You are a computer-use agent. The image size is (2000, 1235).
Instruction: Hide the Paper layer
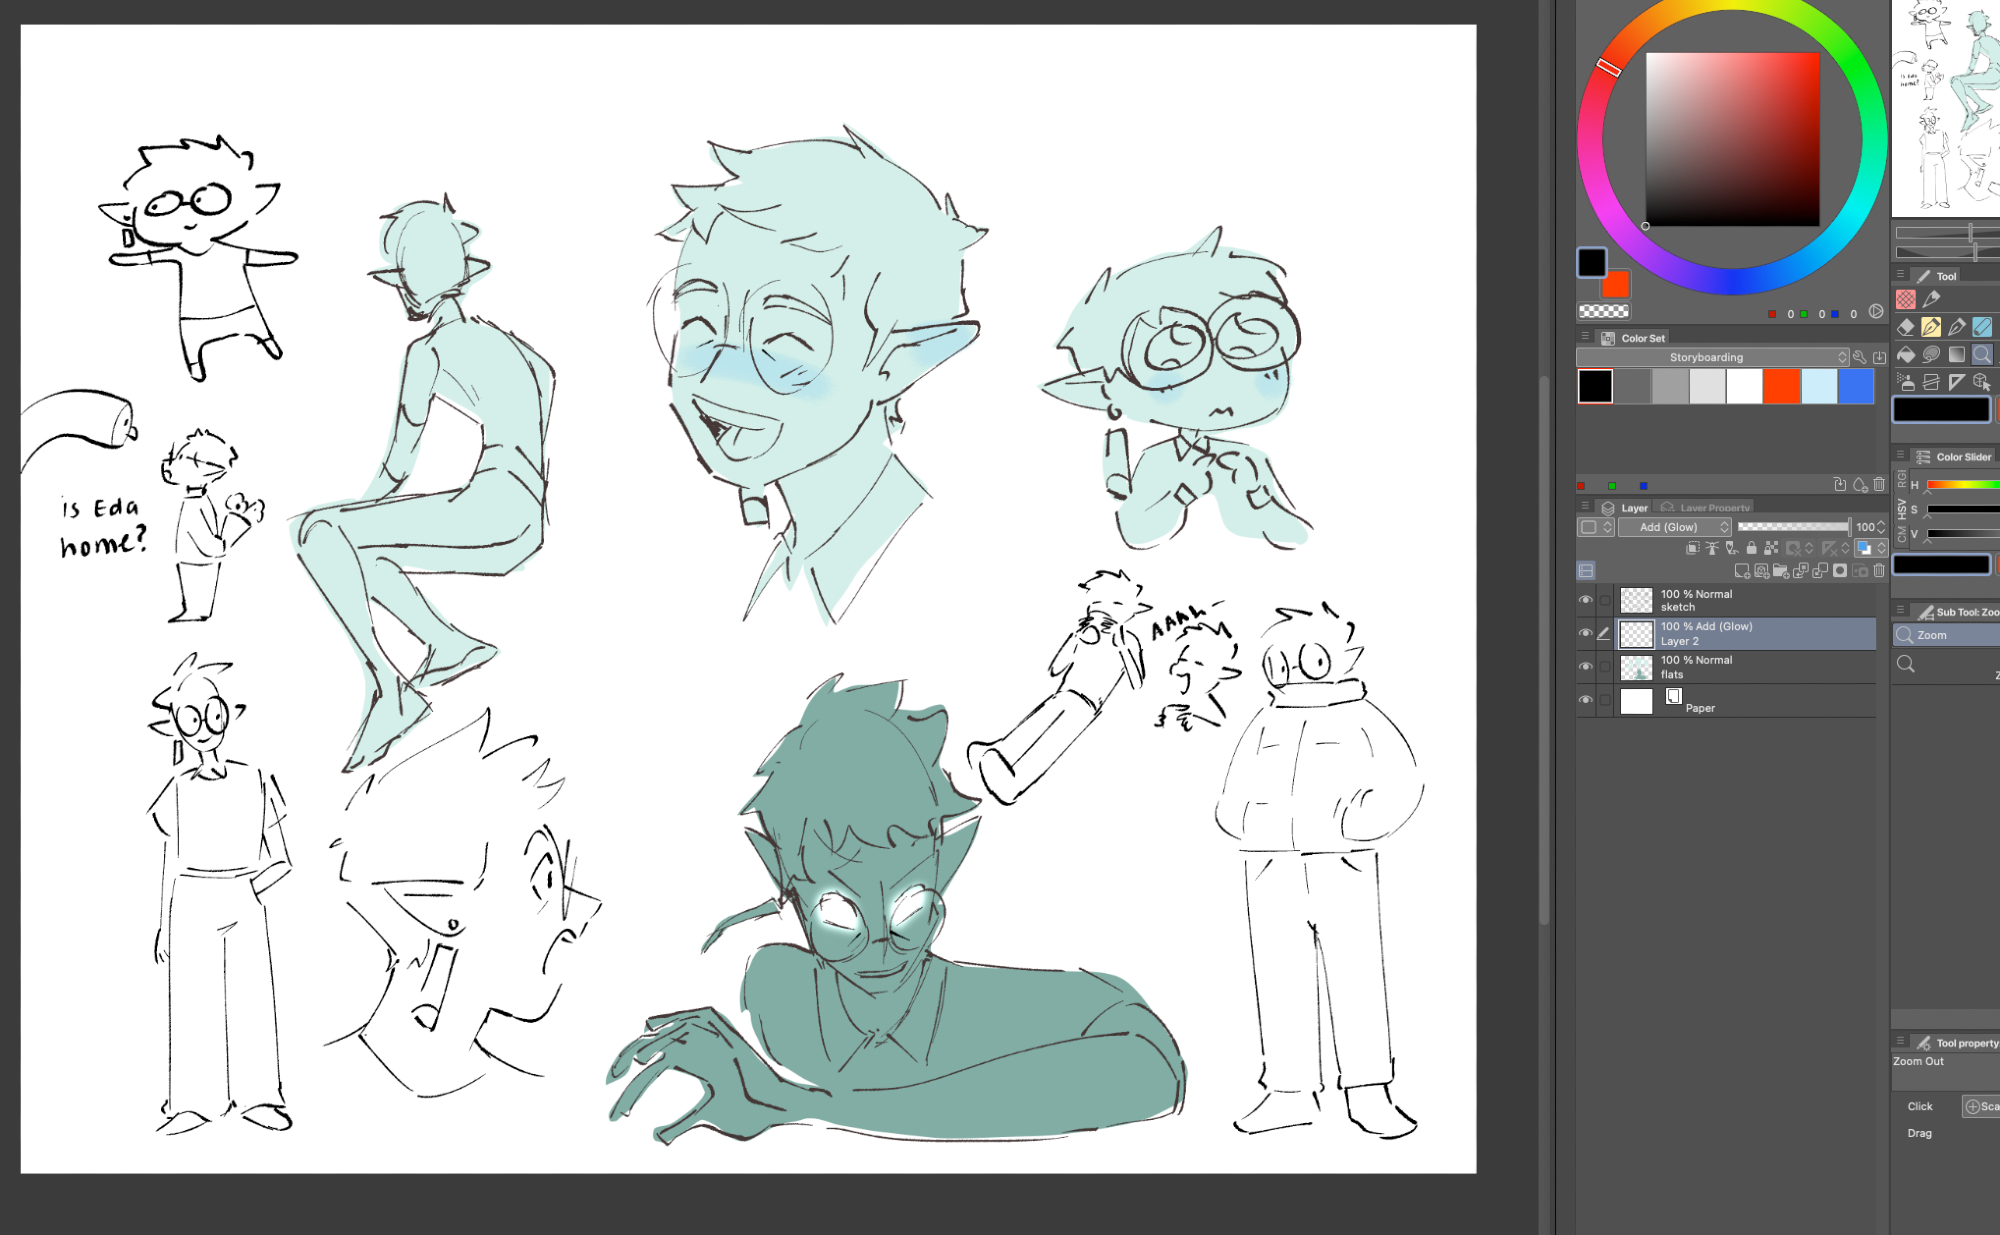pyautogui.click(x=1585, y=700)
